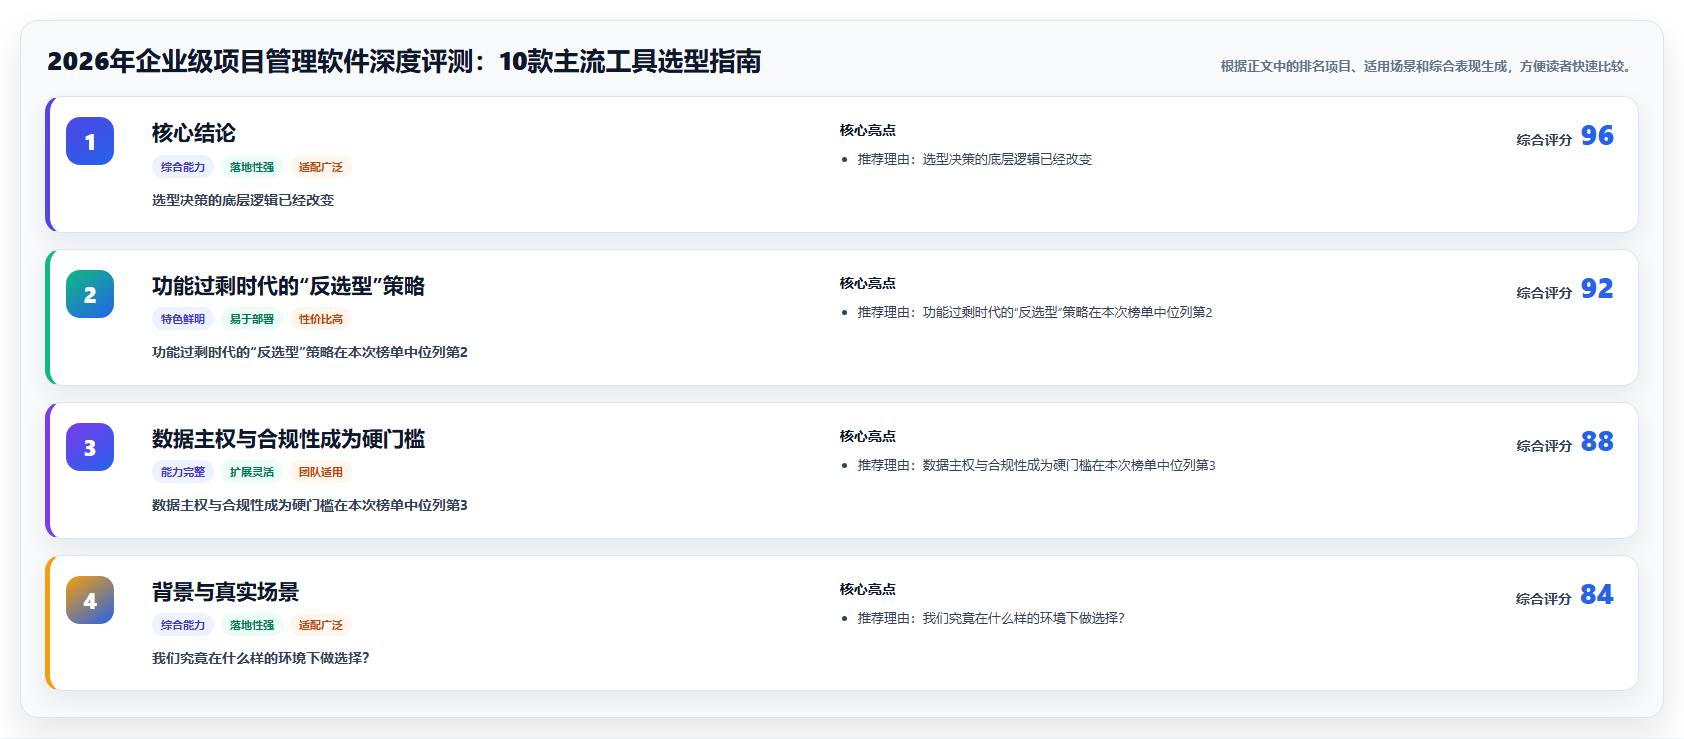This screenshot has height=739, width=1684.
Task: Select the 性价比高 tag
Action: click(321, 319)
